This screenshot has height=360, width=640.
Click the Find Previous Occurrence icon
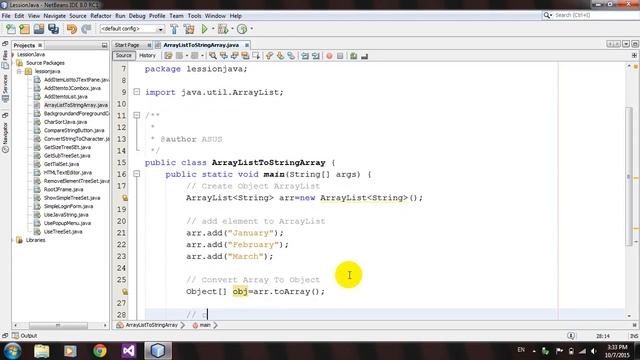coord(224,56)
